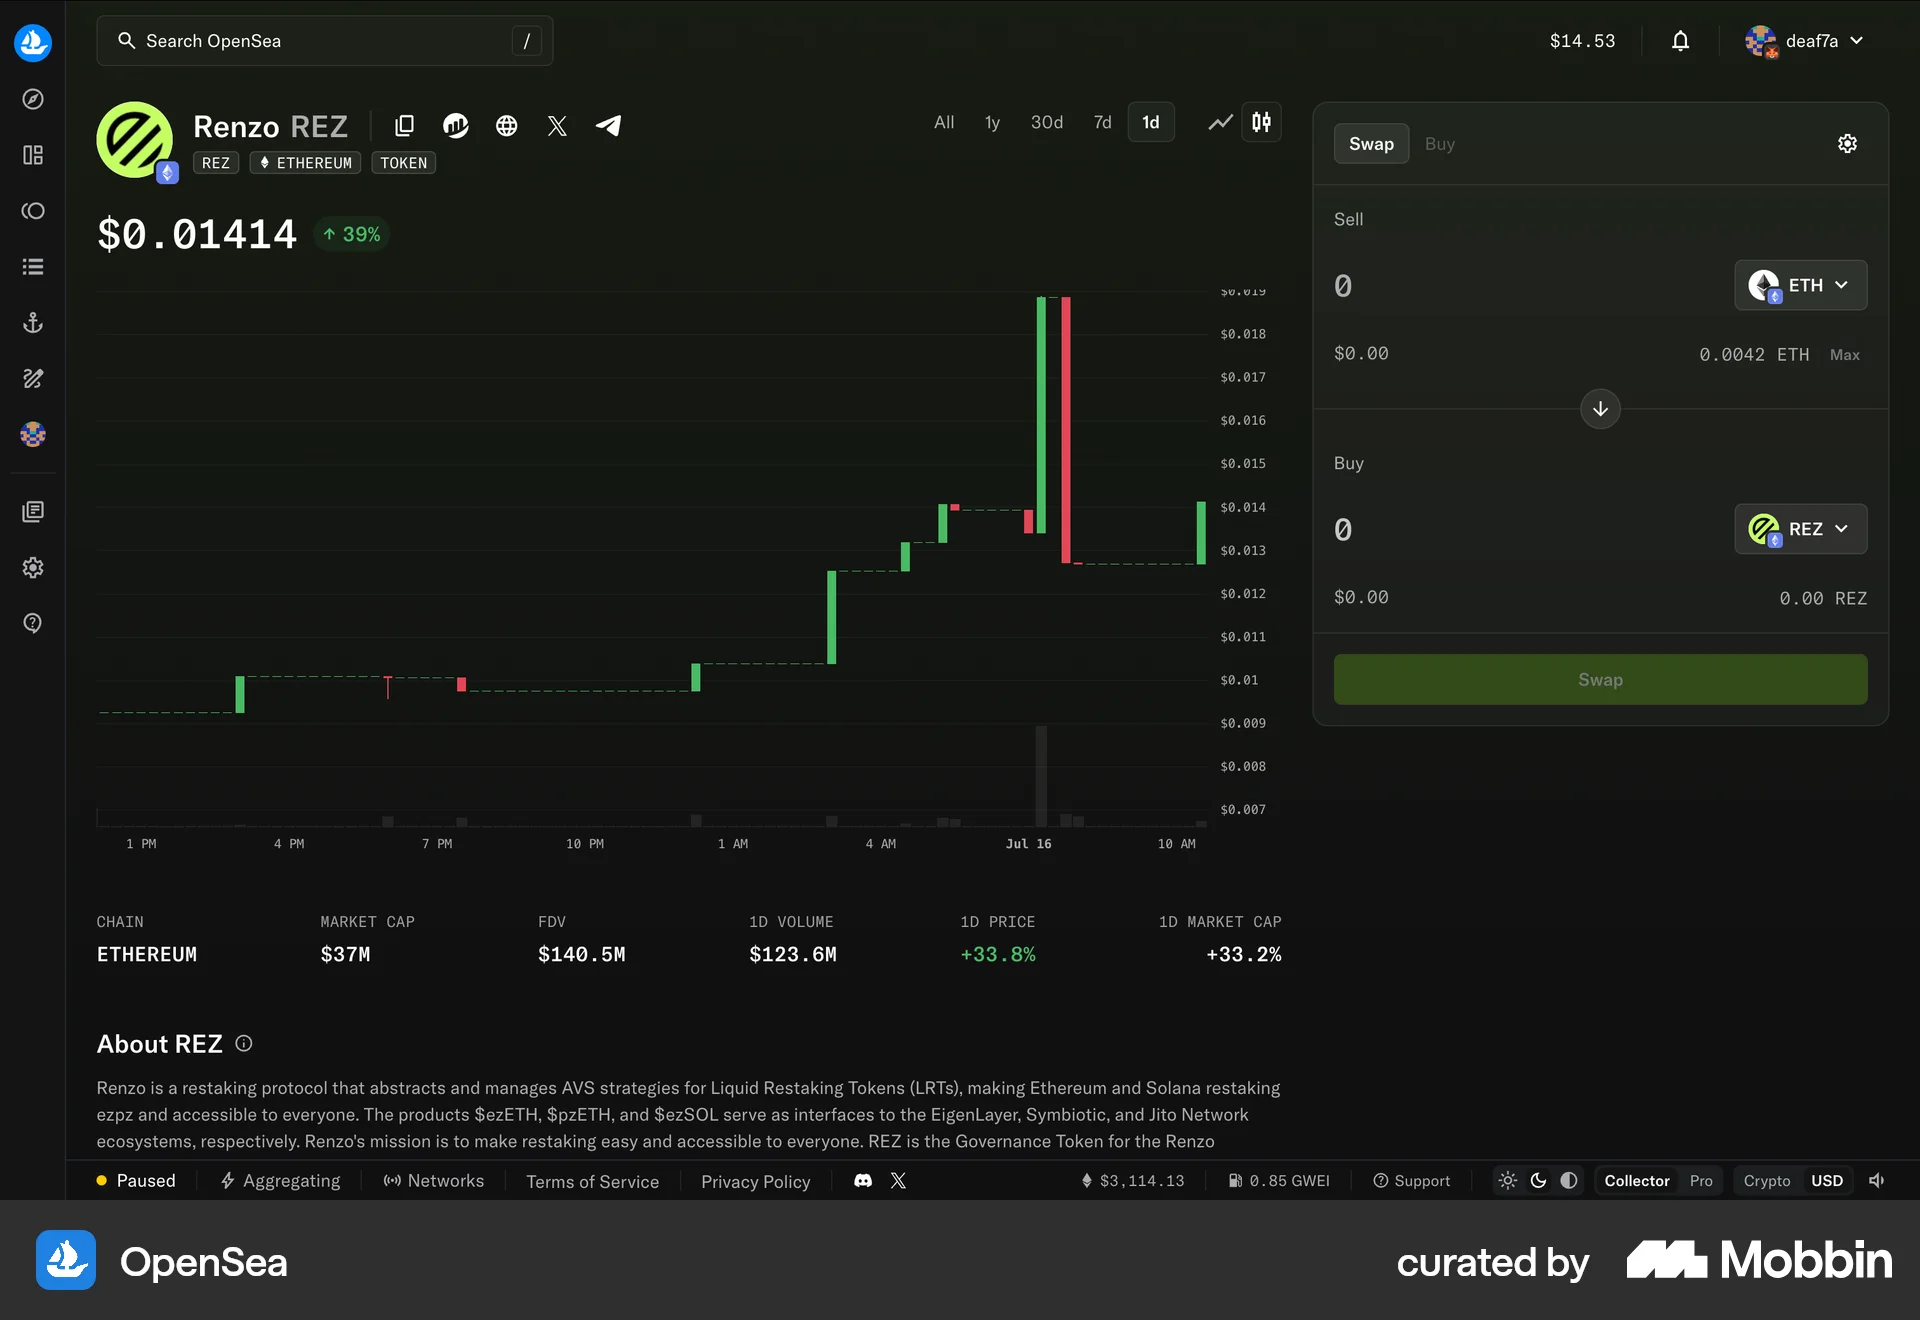Toggle light mode with sun icon
Image resolution: width=1920 pixels, height=1320 pixels.
click(1508, 1181)
